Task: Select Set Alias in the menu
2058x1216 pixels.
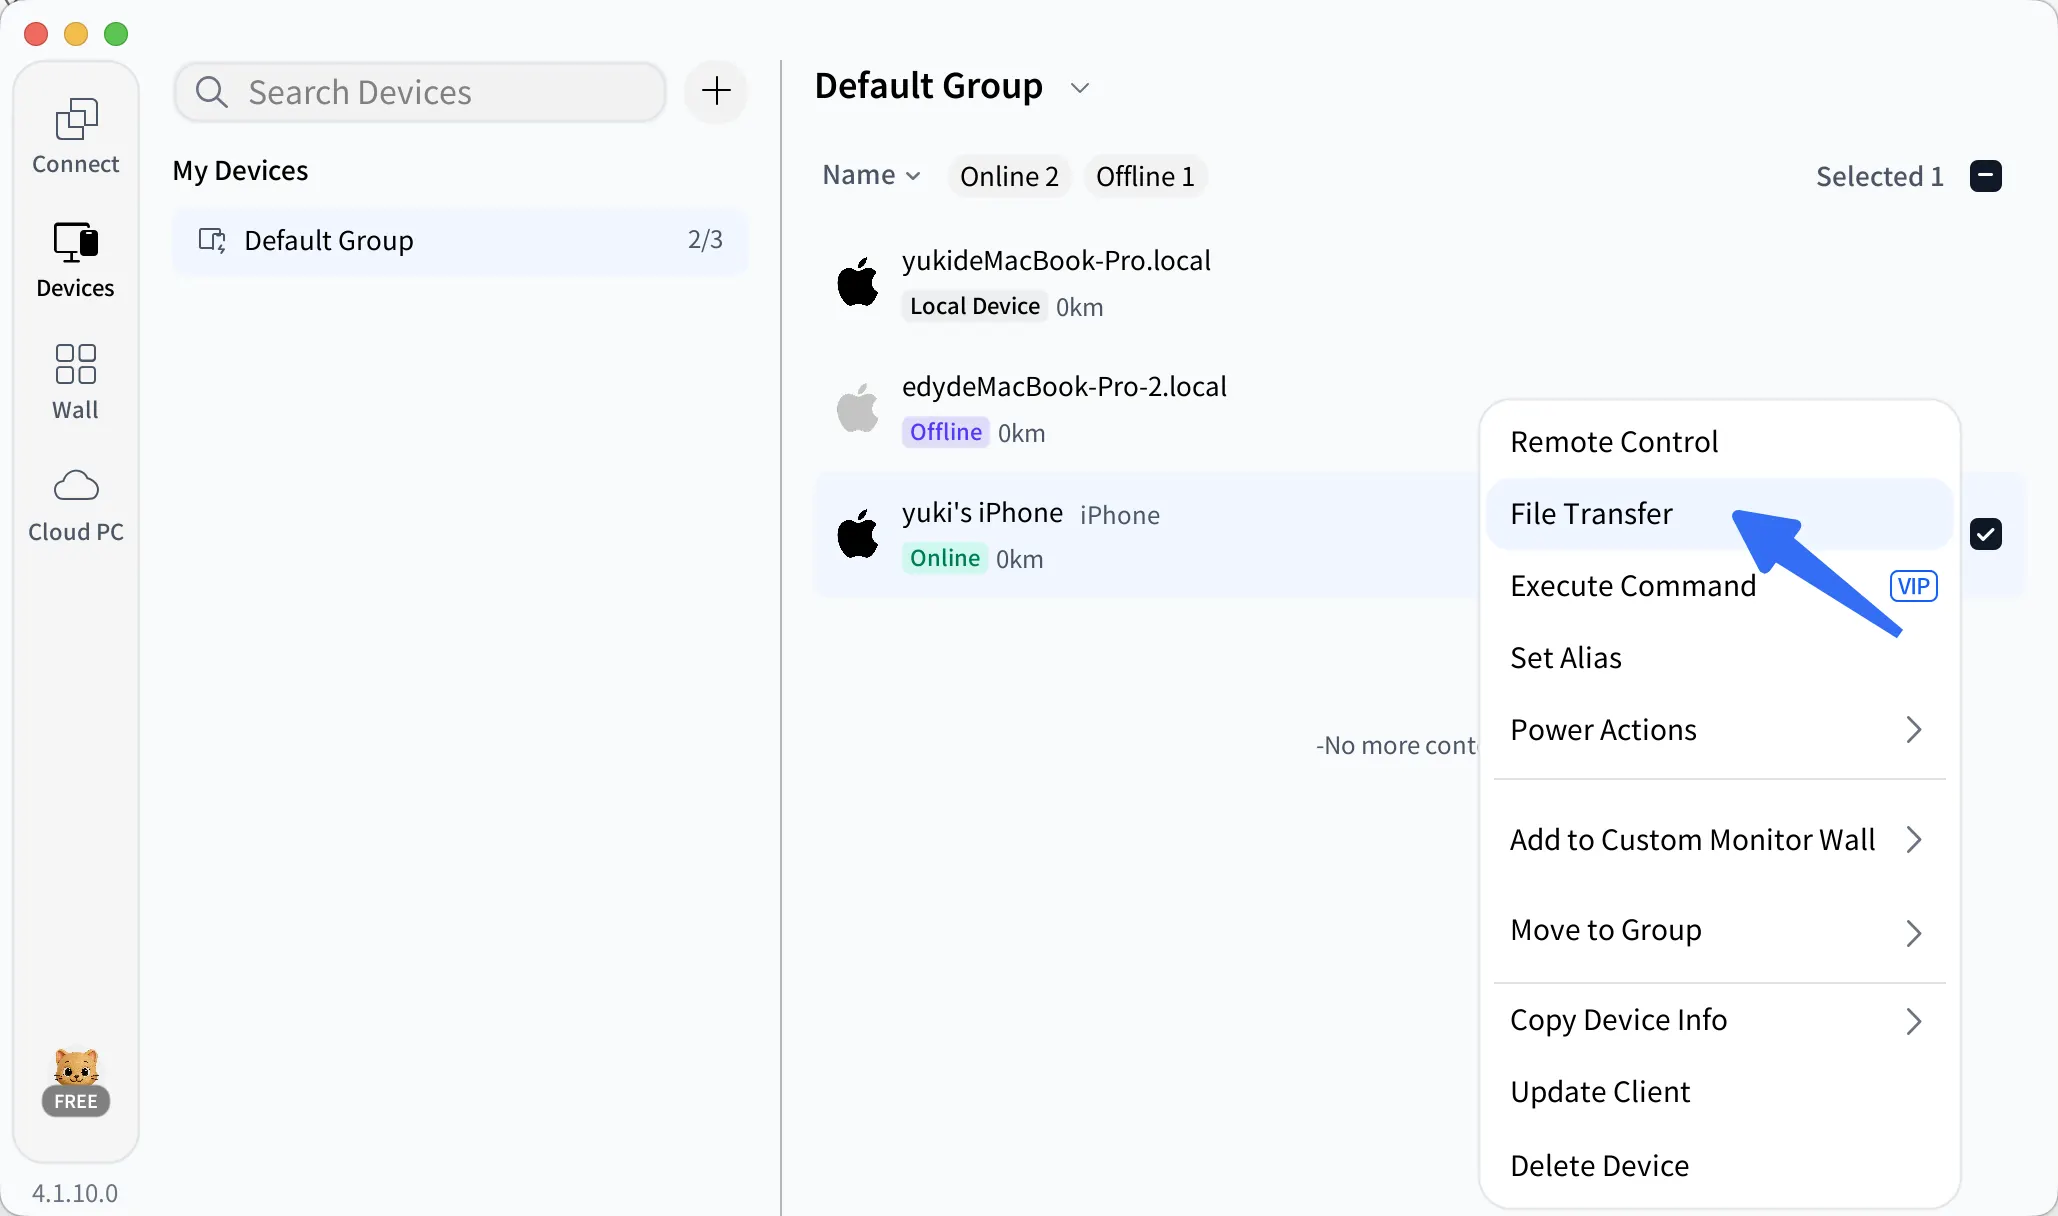Action: click(1718, 658)
